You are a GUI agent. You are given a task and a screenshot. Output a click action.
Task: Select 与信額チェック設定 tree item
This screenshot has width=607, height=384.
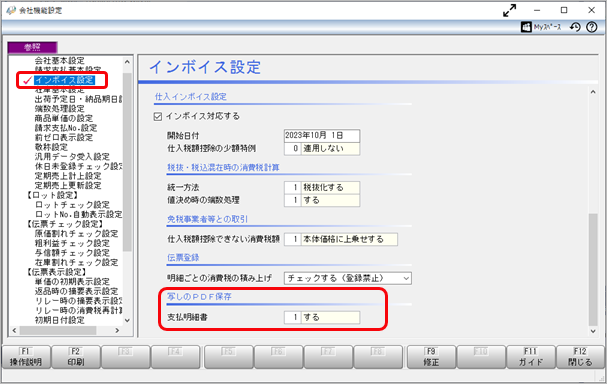click(x=72, y=253)
